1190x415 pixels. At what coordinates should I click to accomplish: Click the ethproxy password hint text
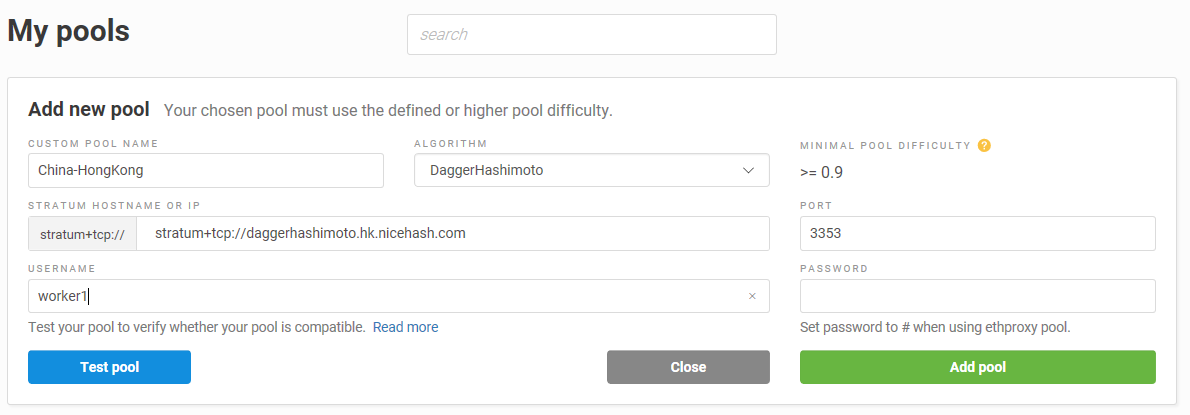point(935,327)
